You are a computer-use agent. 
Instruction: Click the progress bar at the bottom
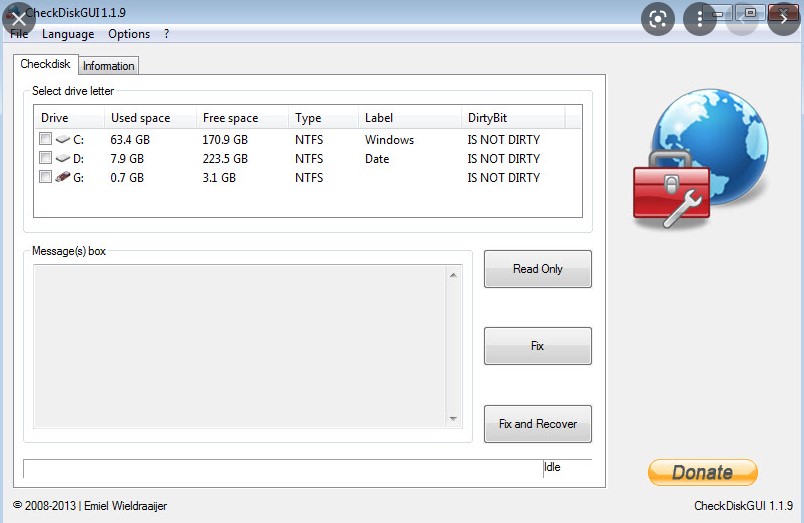coord(283,468)
